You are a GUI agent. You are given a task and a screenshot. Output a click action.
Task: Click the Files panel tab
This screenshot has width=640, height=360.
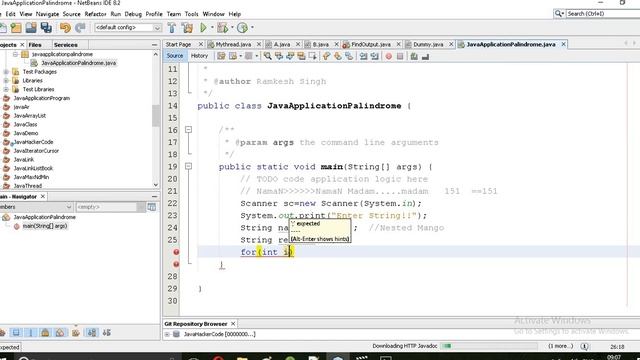coord(35,45)
